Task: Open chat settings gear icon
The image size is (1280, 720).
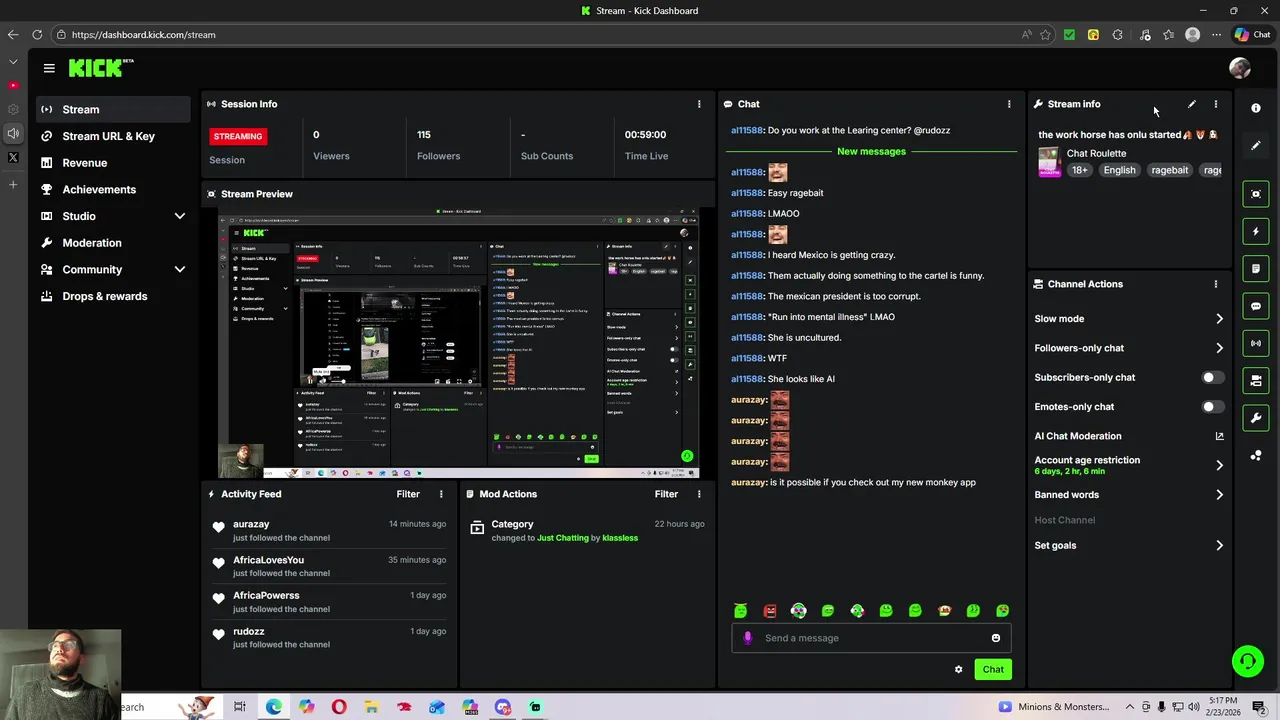Action: 958,670
